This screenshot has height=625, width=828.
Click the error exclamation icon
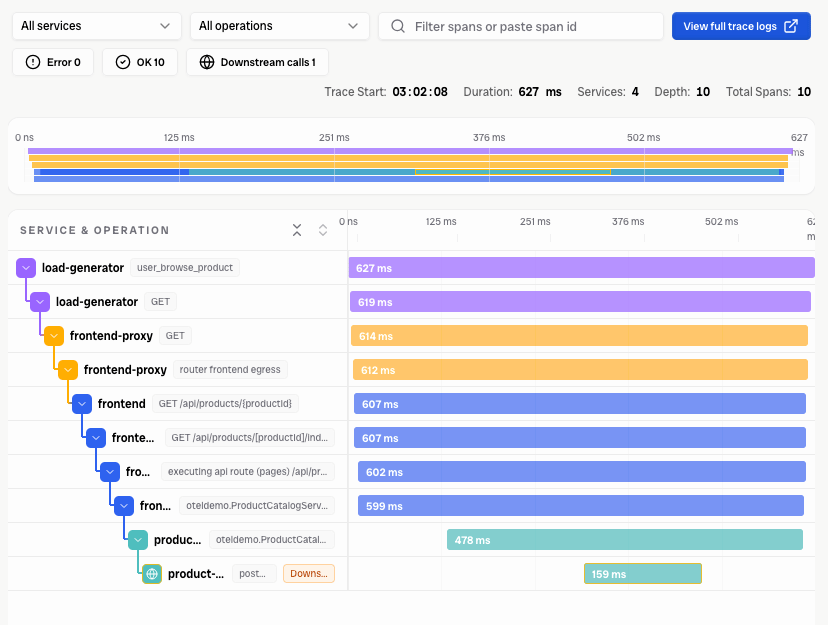[33, 62]
